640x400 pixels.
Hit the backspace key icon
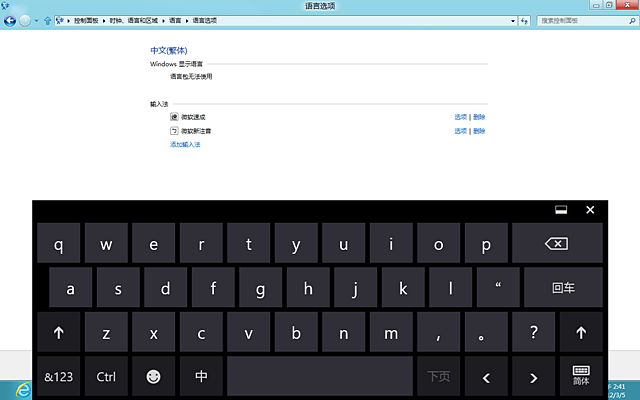557,243
